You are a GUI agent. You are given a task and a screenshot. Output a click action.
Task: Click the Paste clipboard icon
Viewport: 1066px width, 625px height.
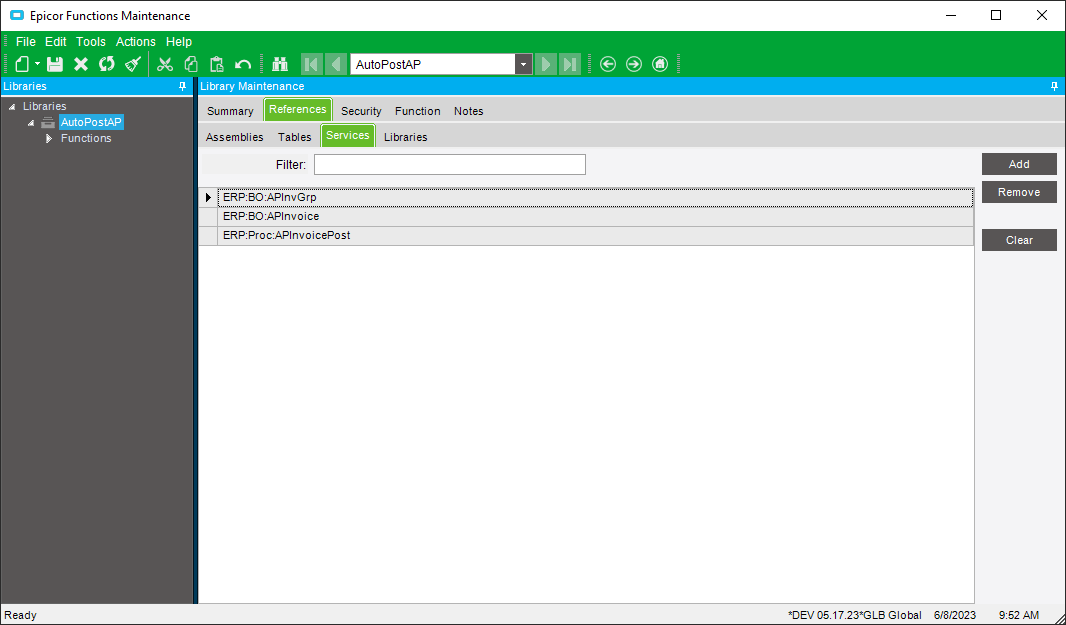[217, 64]
